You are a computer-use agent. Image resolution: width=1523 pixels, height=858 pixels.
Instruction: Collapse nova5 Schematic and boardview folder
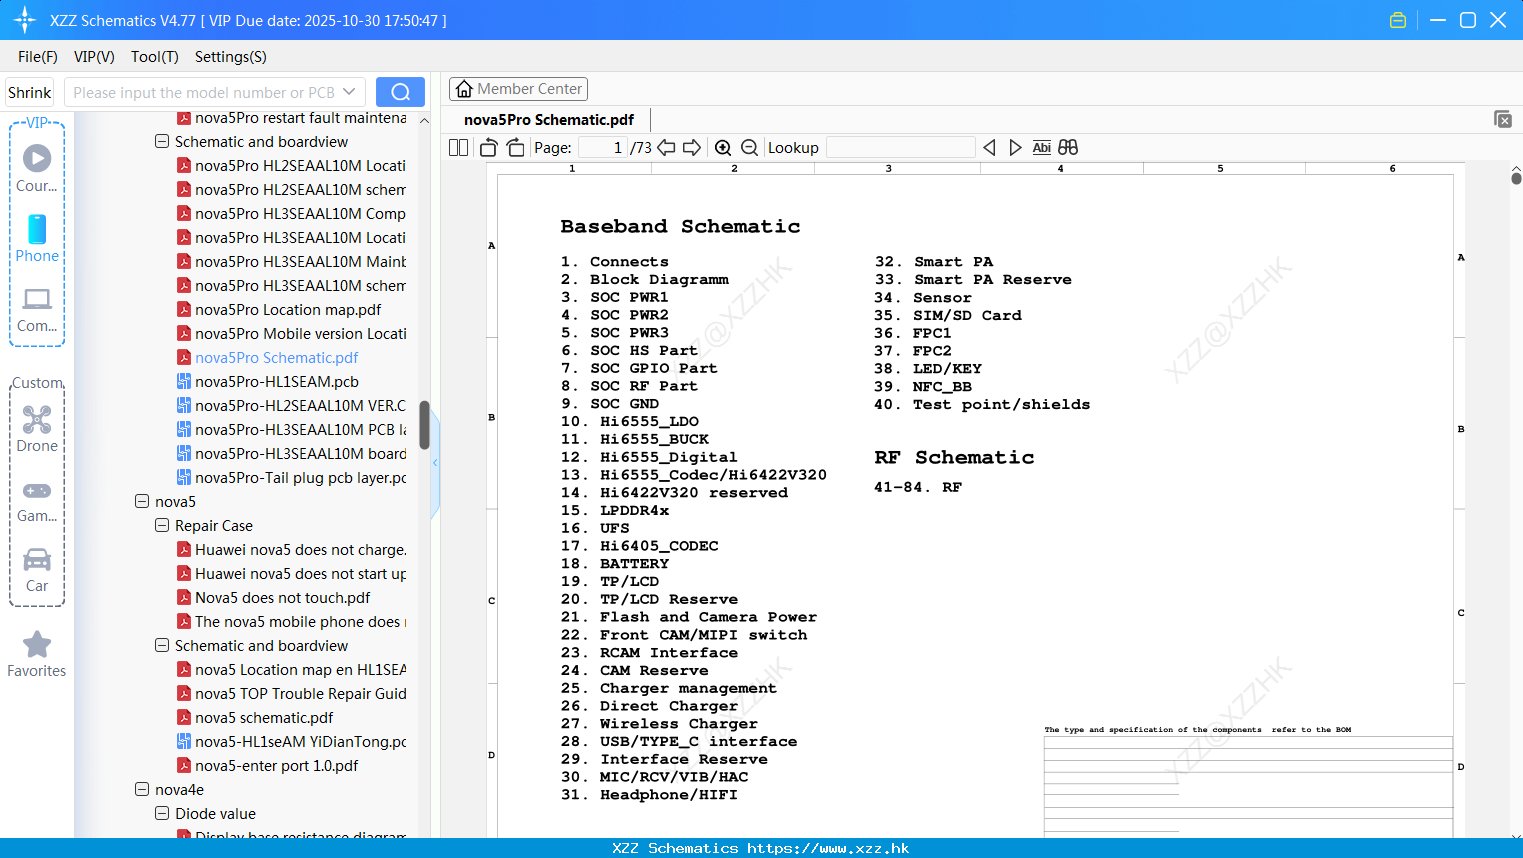(x=162, y=645)
